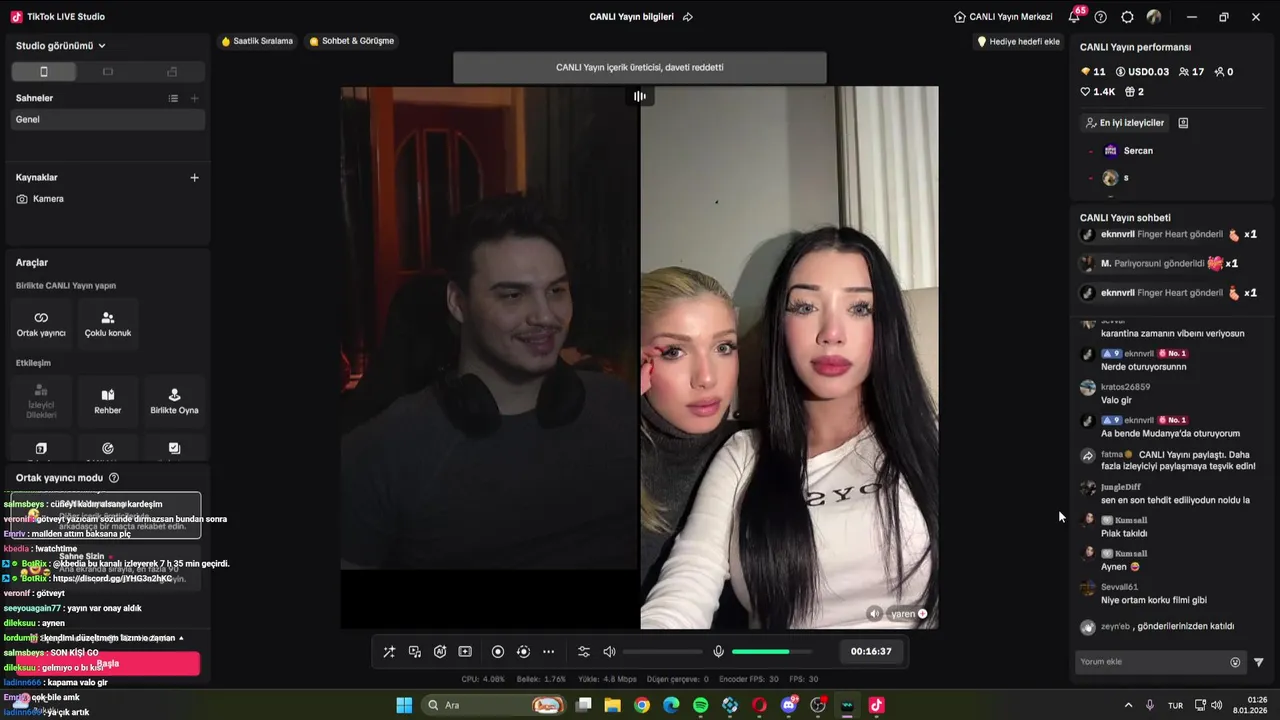Click the share arrow beside CANLI Yayın bilgileri
The width and height of the screenshot is (1280, 720).
[x=688, y=17]
